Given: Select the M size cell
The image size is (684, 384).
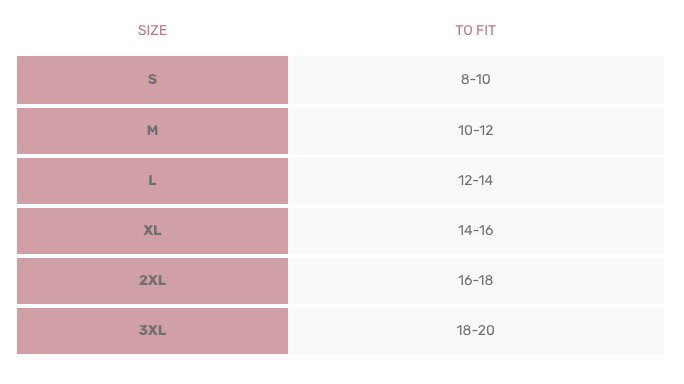Looking at the screenshot, I should click(152, 130).
